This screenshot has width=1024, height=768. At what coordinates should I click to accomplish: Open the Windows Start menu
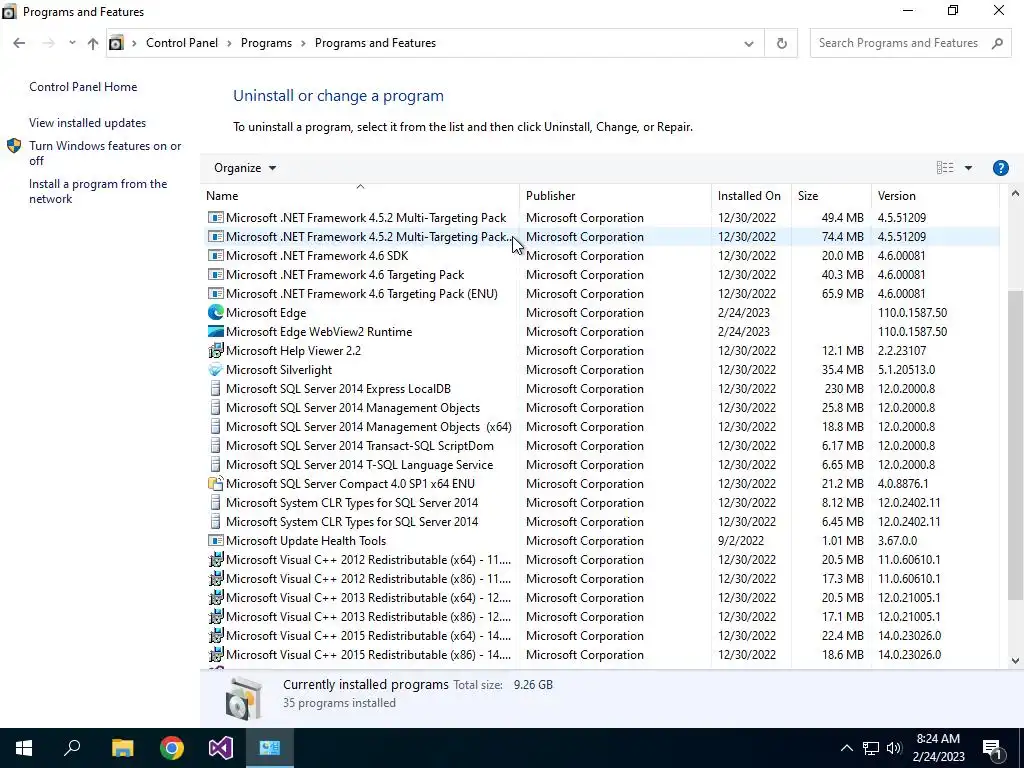[24, 748]
